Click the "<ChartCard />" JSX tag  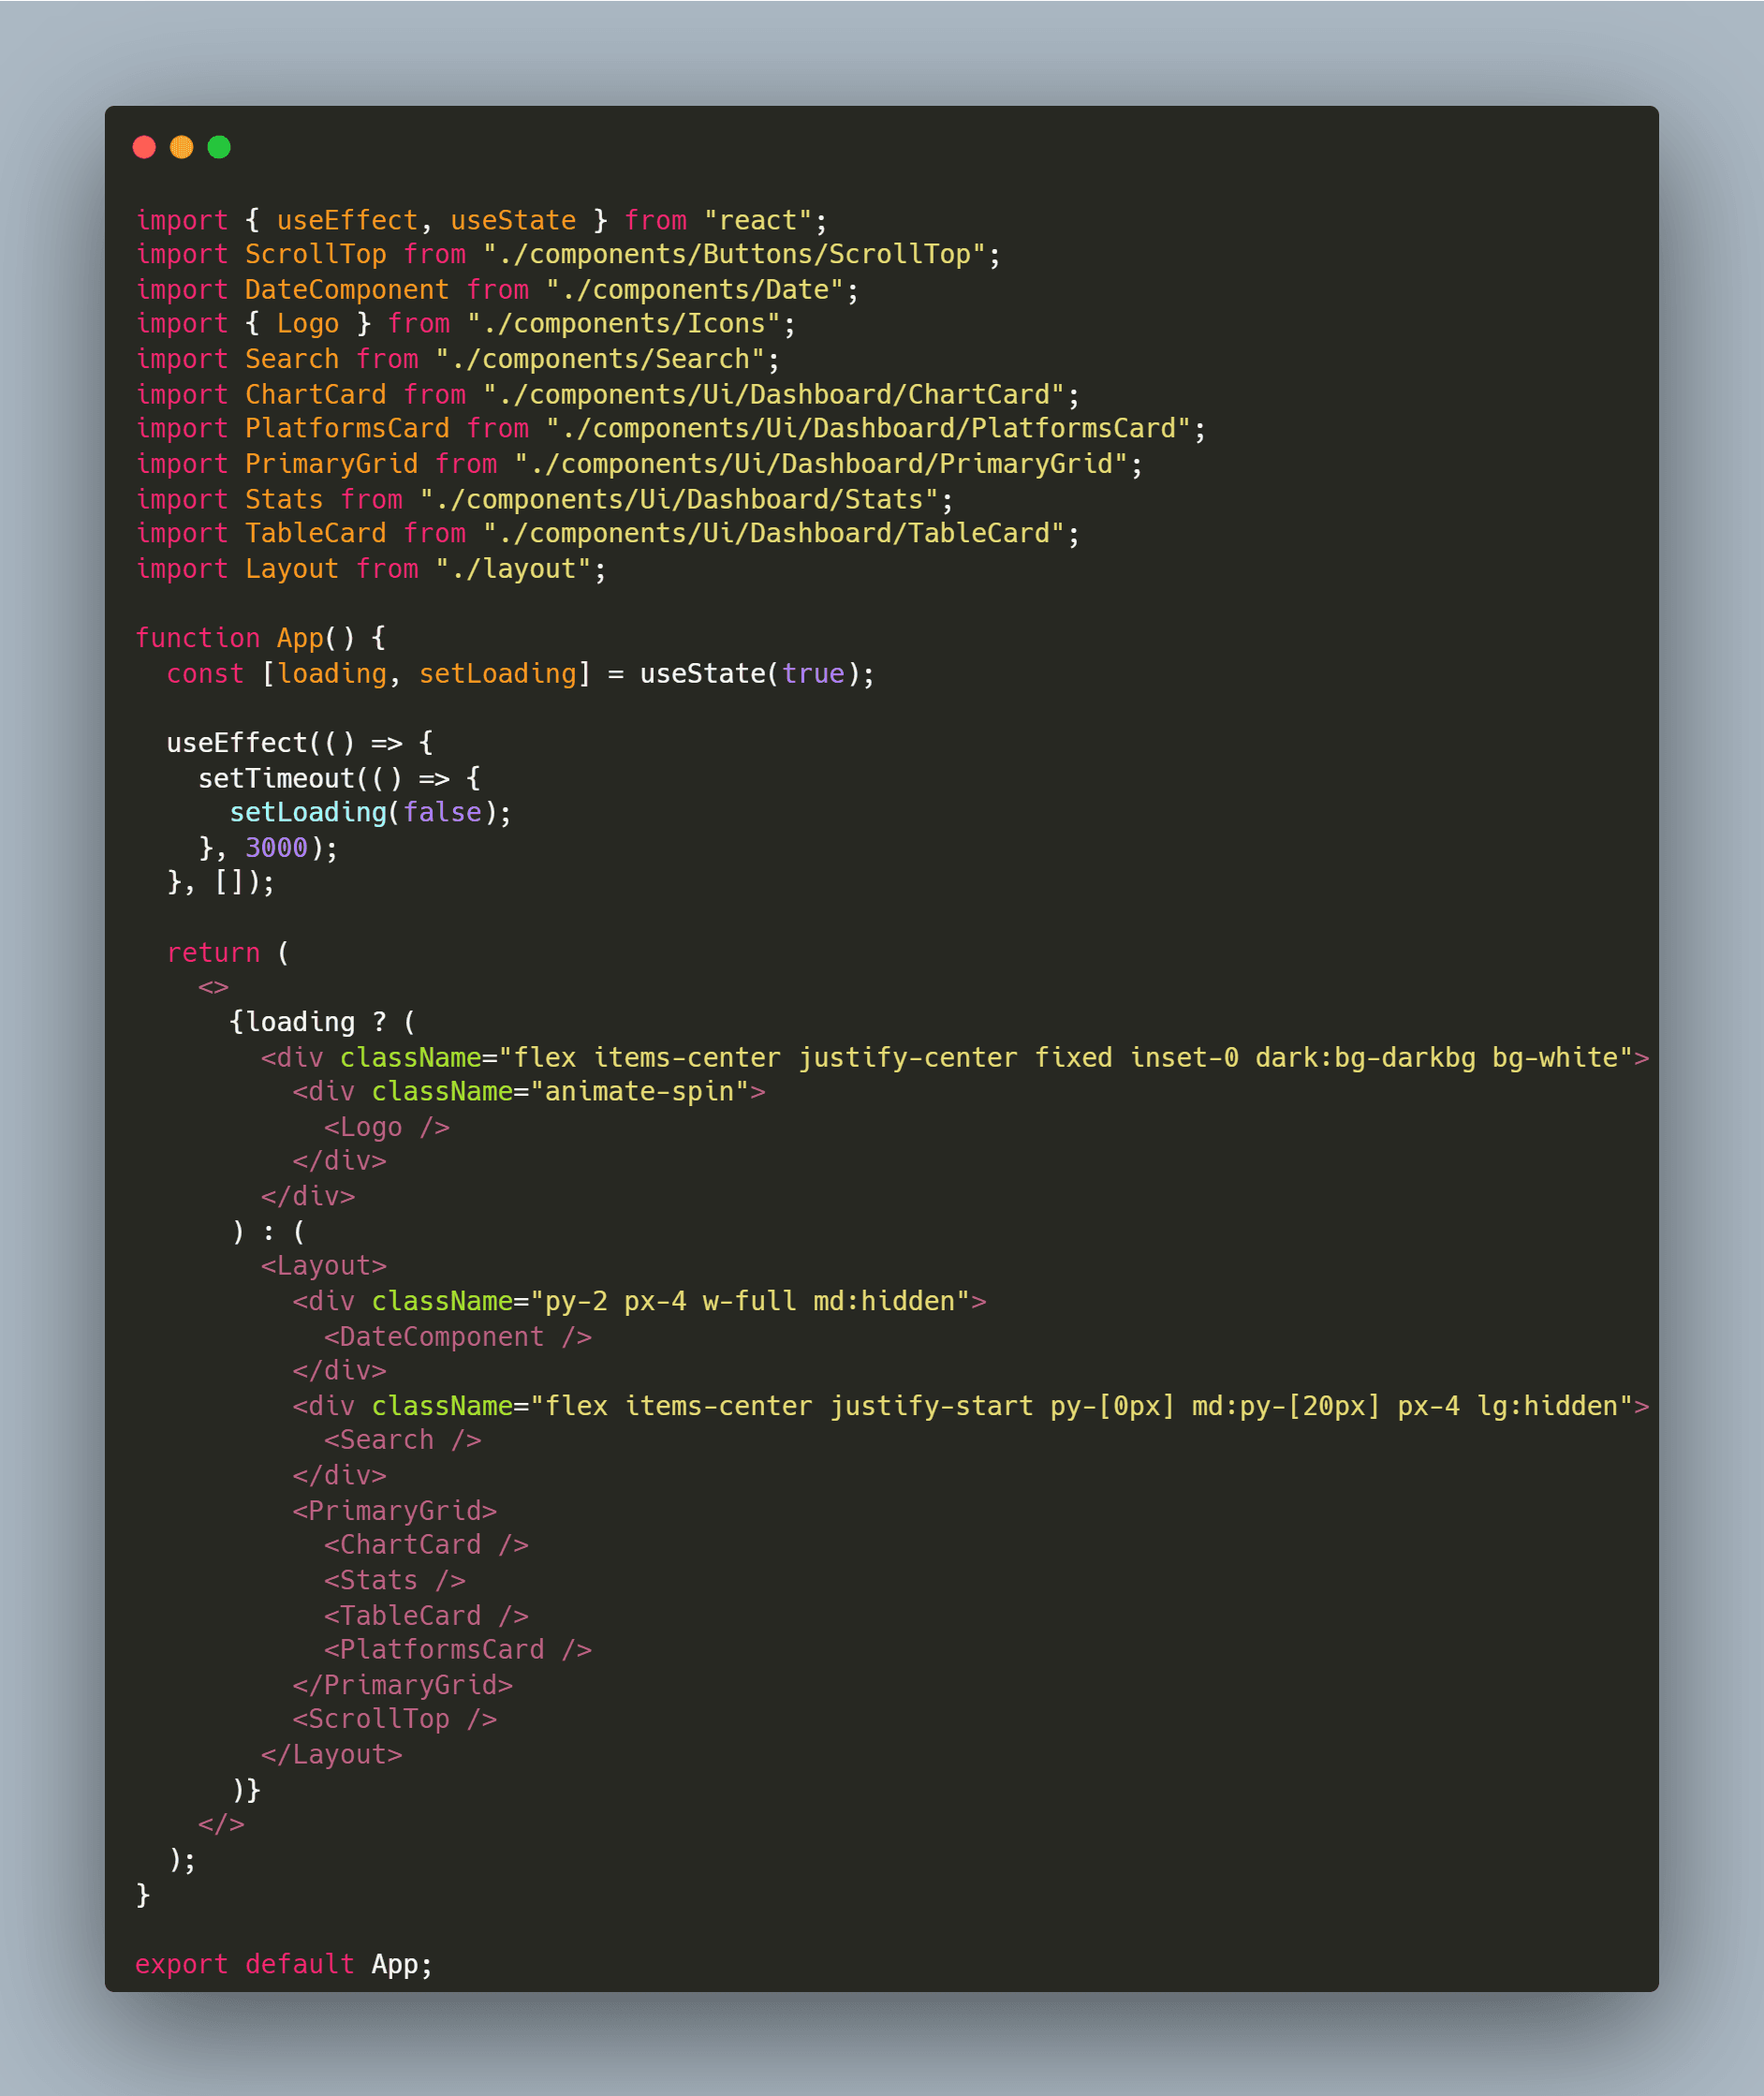426,1545
